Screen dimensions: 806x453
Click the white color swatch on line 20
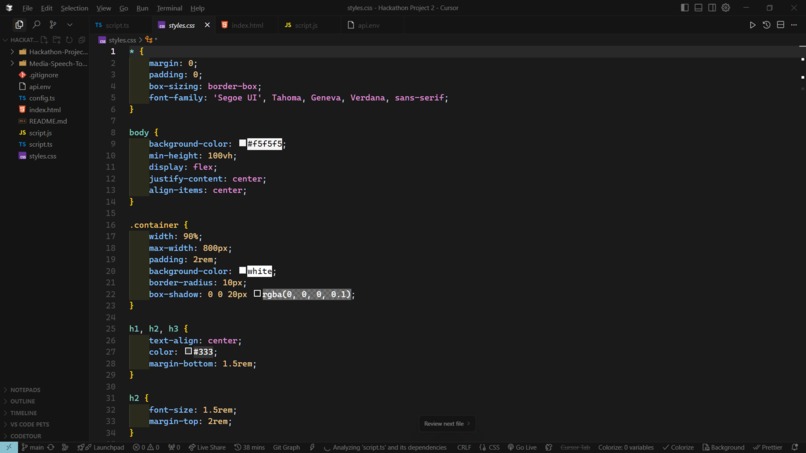click(x=242, y=270)
